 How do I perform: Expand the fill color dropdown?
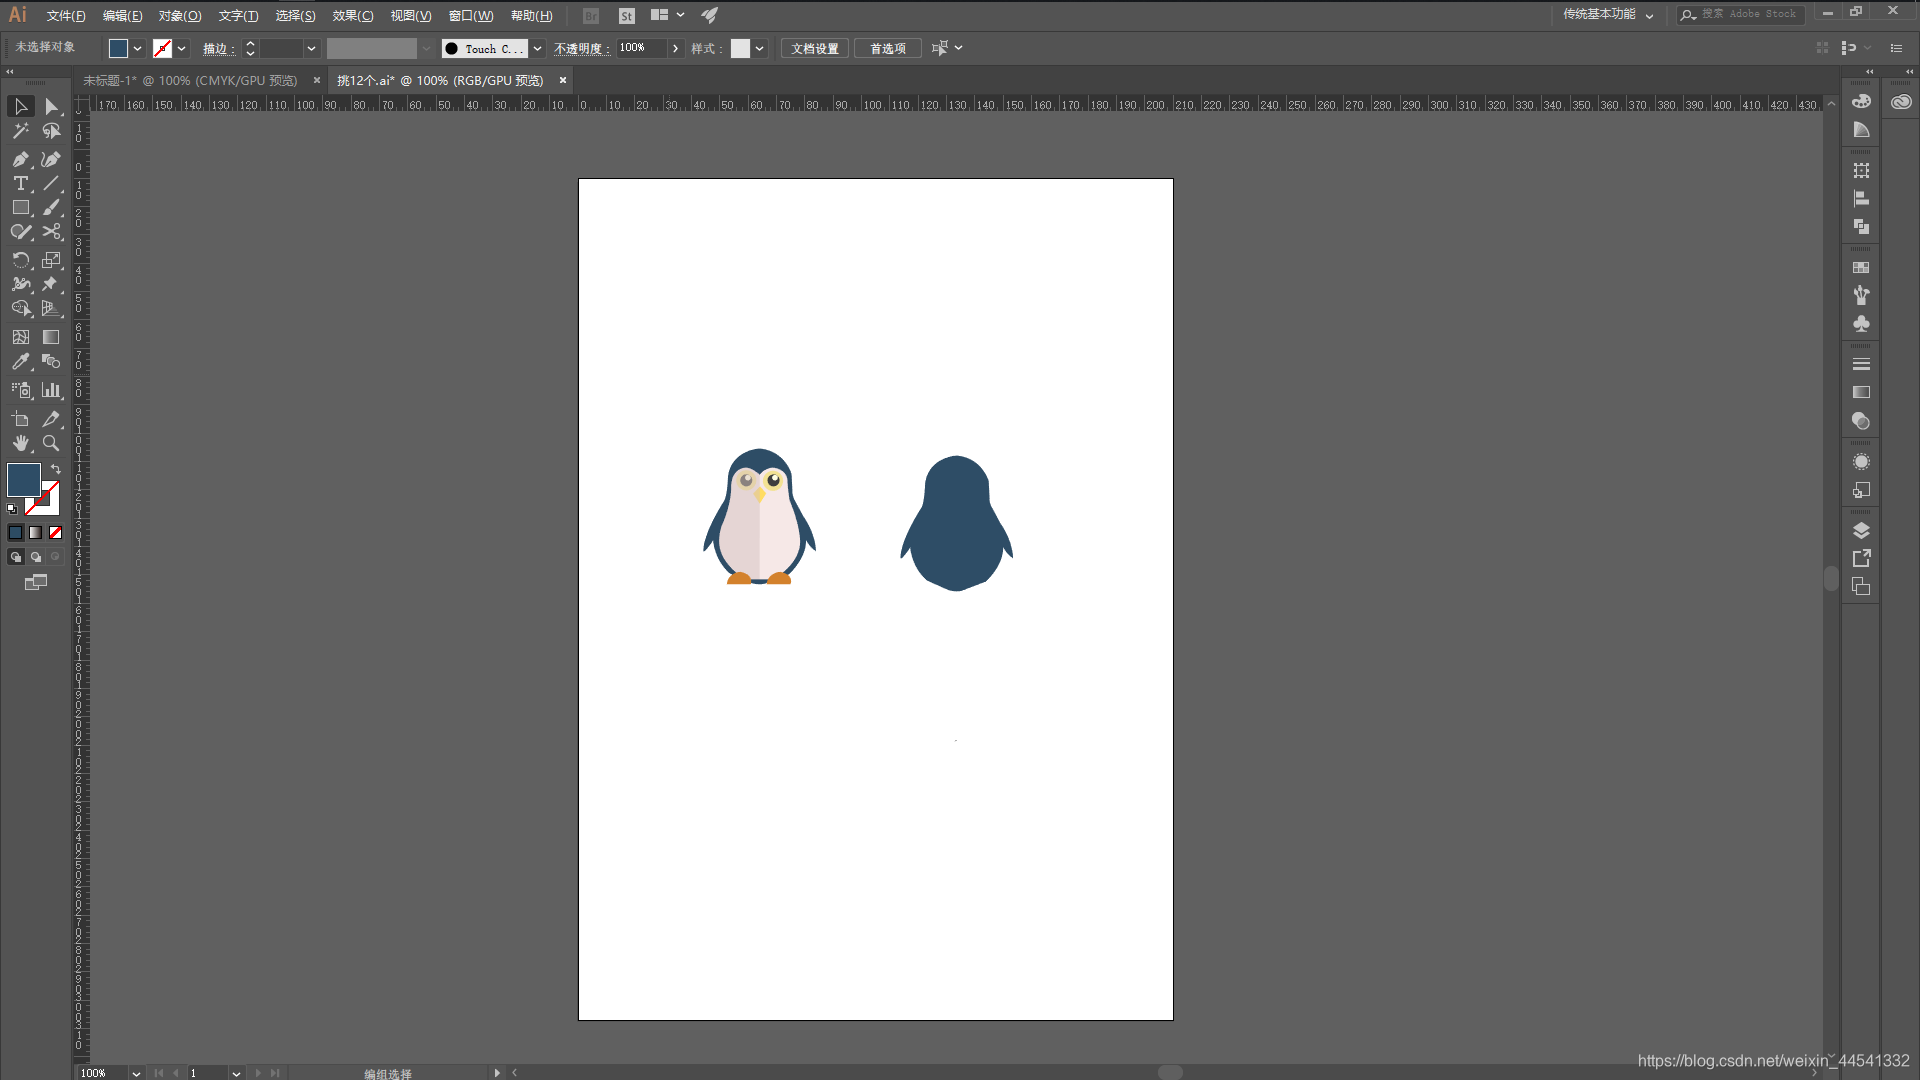137,48
